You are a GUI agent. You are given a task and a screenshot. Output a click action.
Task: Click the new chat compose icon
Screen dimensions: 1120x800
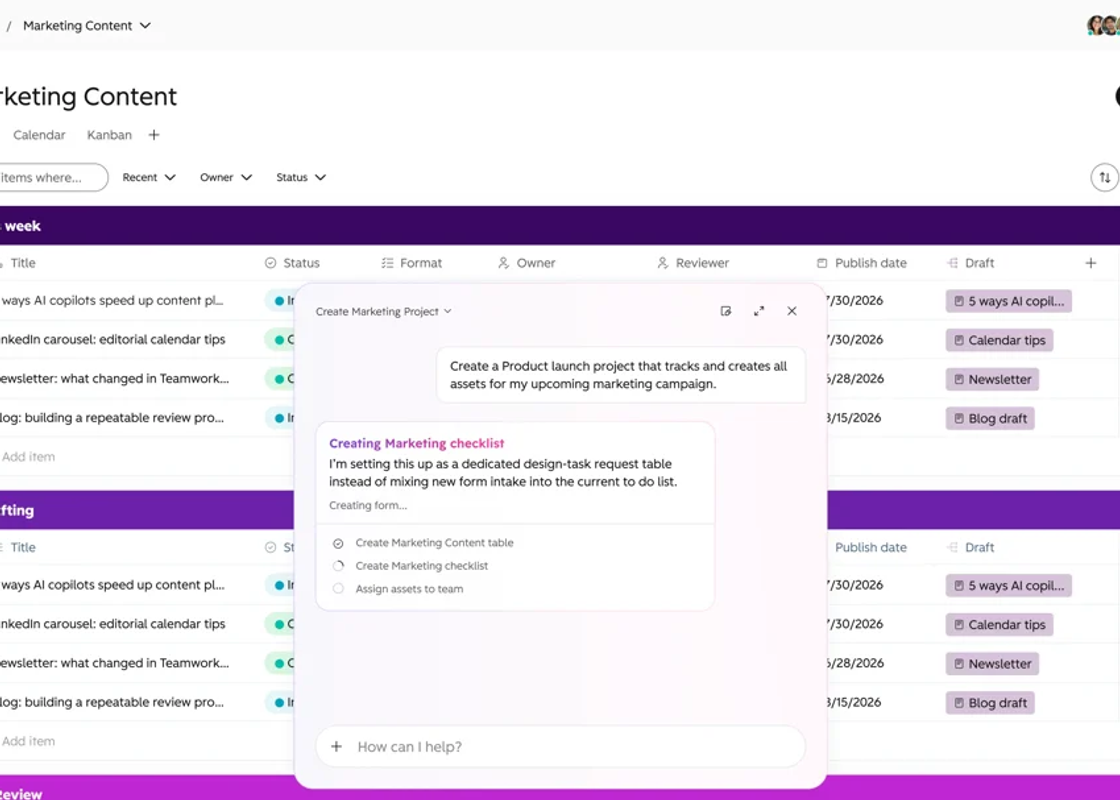pos(726,311)
